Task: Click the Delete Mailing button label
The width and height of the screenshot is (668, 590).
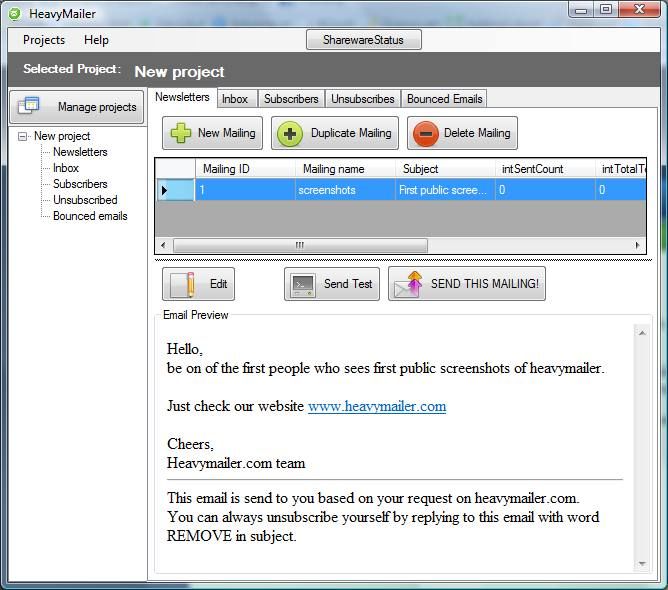Action: [x=477, y=133]
